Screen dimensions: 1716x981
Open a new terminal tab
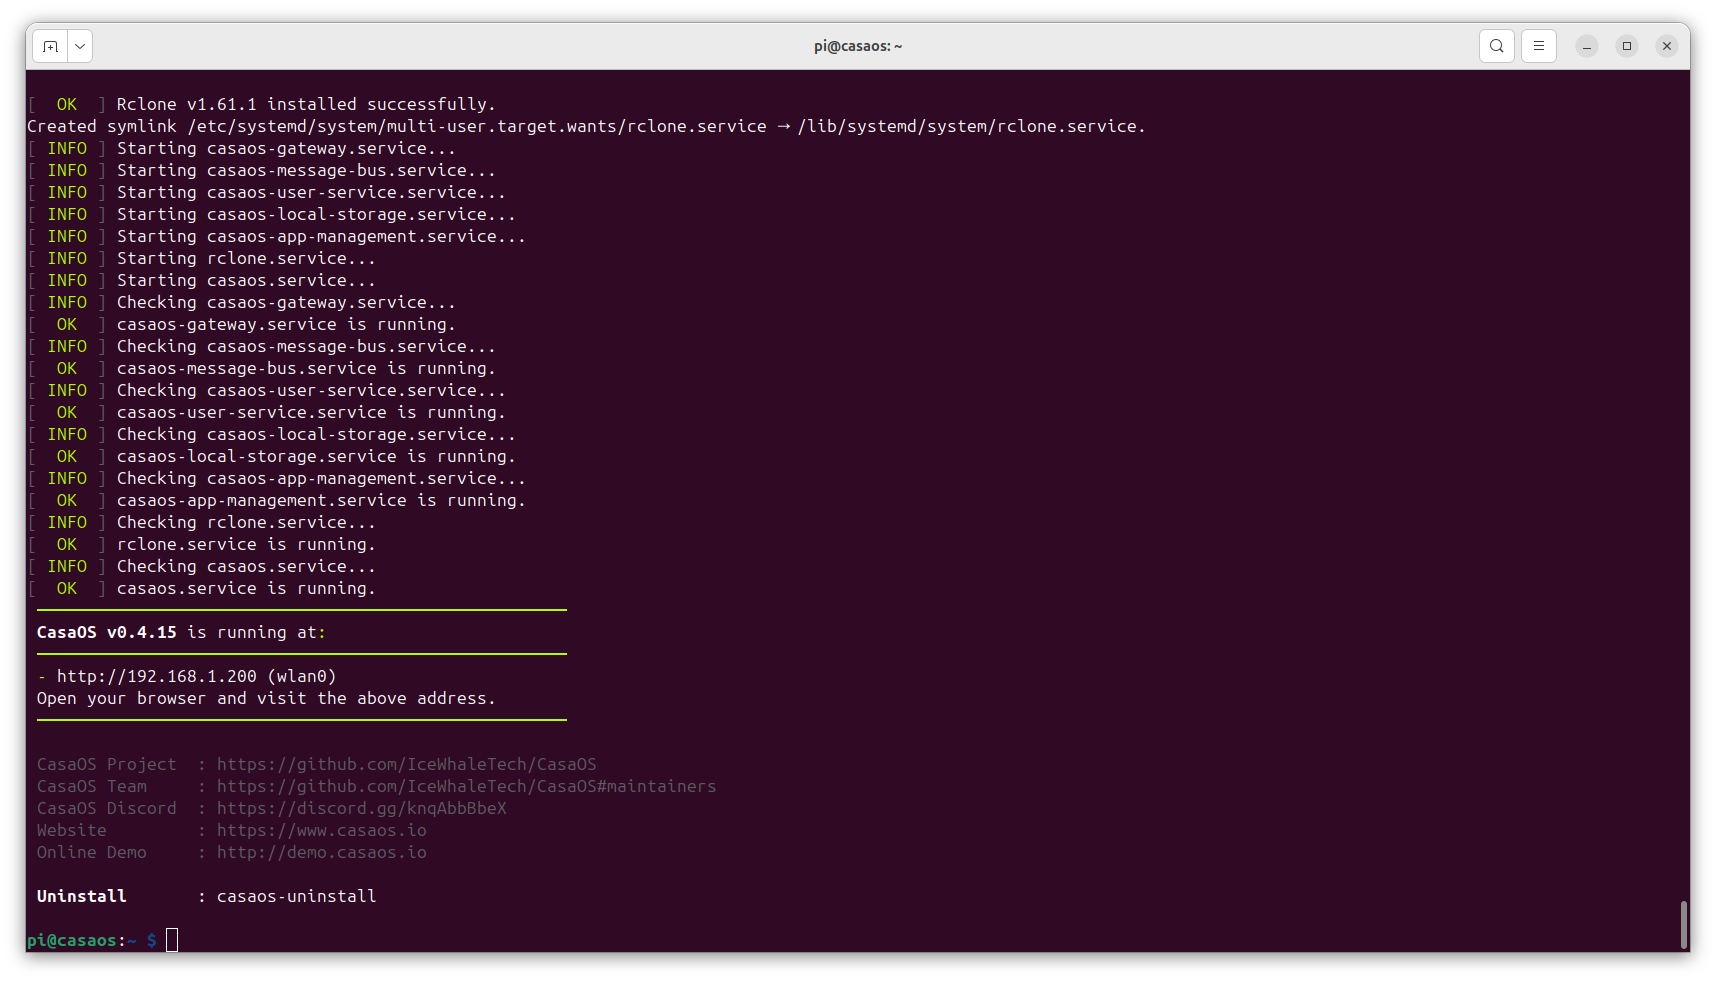click(x=50, y=46)
